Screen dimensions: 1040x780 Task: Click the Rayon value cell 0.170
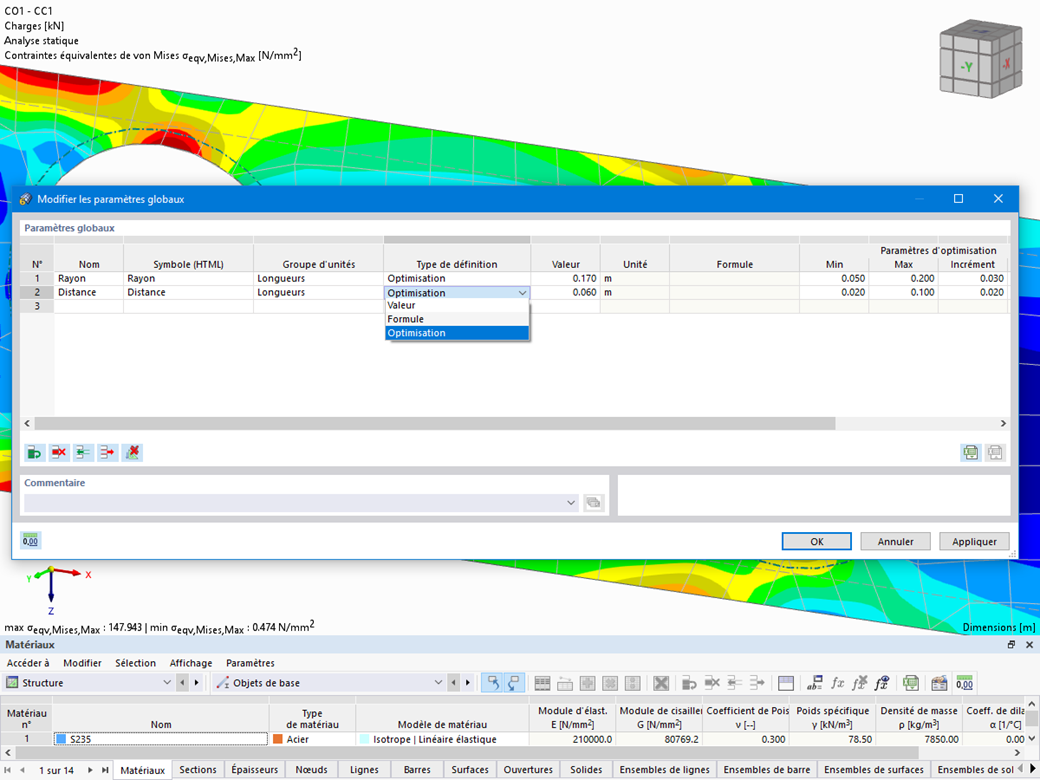[565, 279]
